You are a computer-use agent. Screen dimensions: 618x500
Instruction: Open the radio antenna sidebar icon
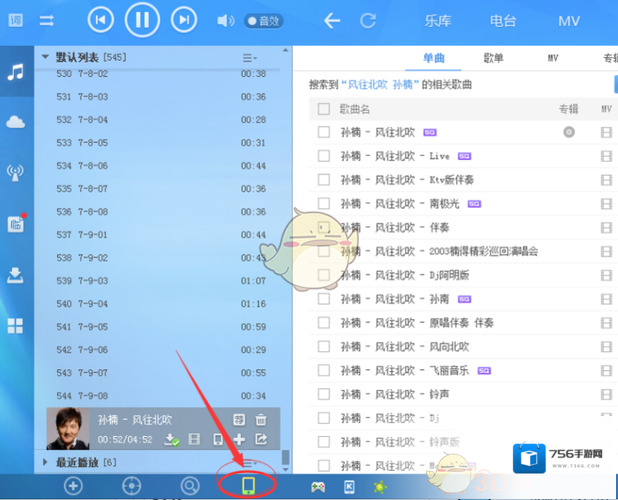pos(15,173)
